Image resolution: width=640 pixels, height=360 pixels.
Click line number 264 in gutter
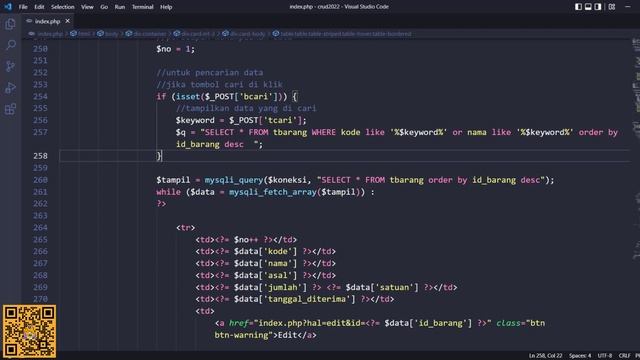click(40, 228)
